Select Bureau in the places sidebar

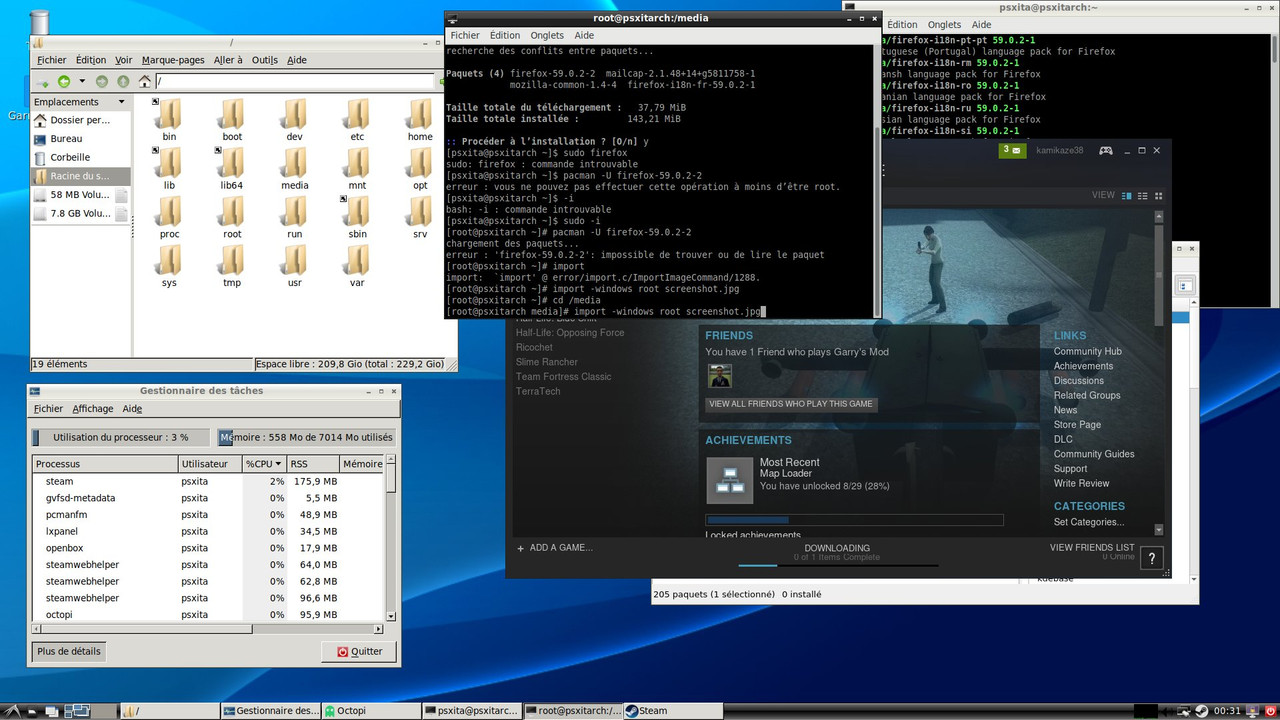point(80,139)
